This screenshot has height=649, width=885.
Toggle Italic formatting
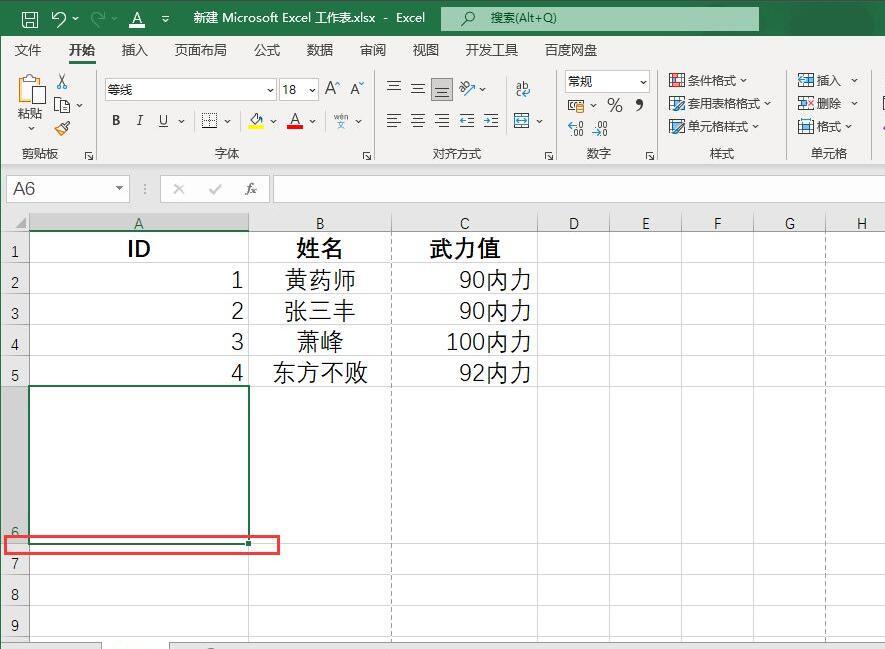pyautogui.click(x=139, y=120)
